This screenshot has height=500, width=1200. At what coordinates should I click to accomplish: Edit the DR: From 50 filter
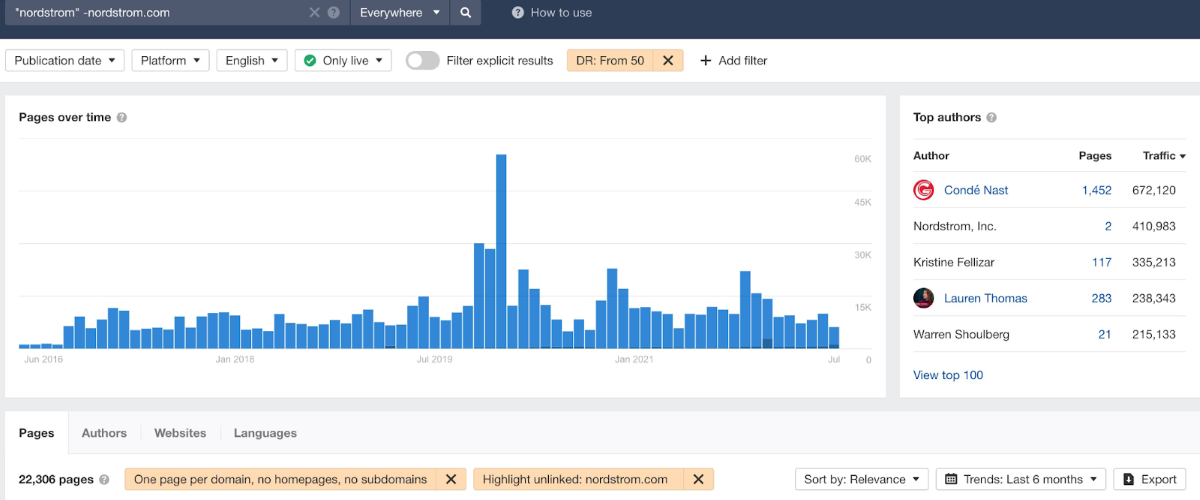(610, 60)
